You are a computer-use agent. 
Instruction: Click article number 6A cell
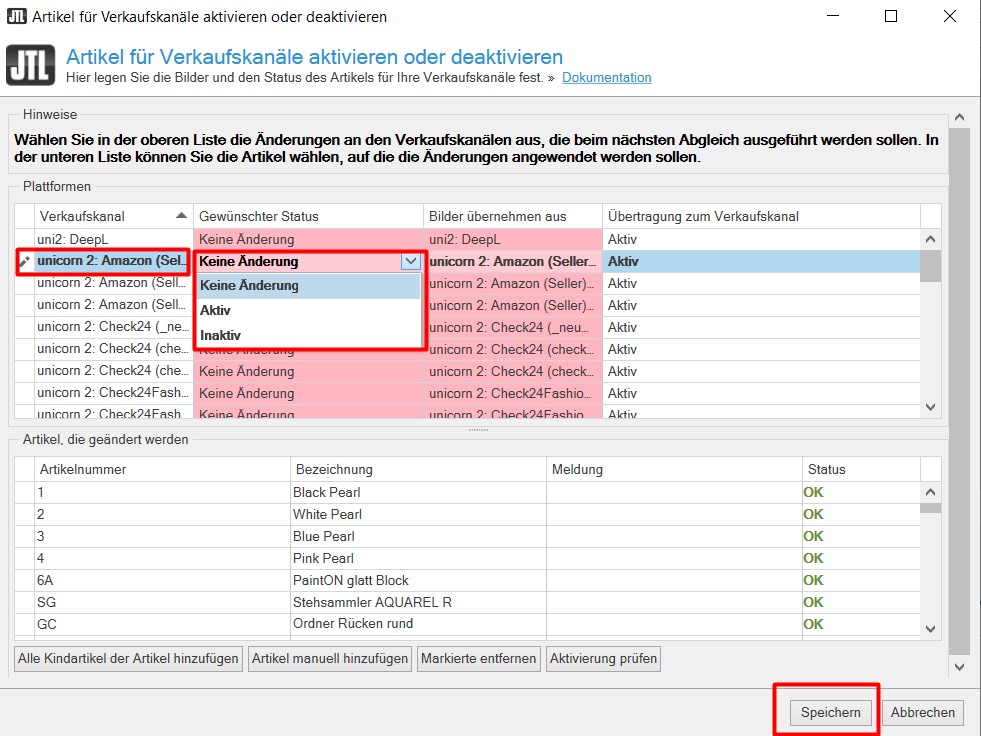tap(162, 580)
